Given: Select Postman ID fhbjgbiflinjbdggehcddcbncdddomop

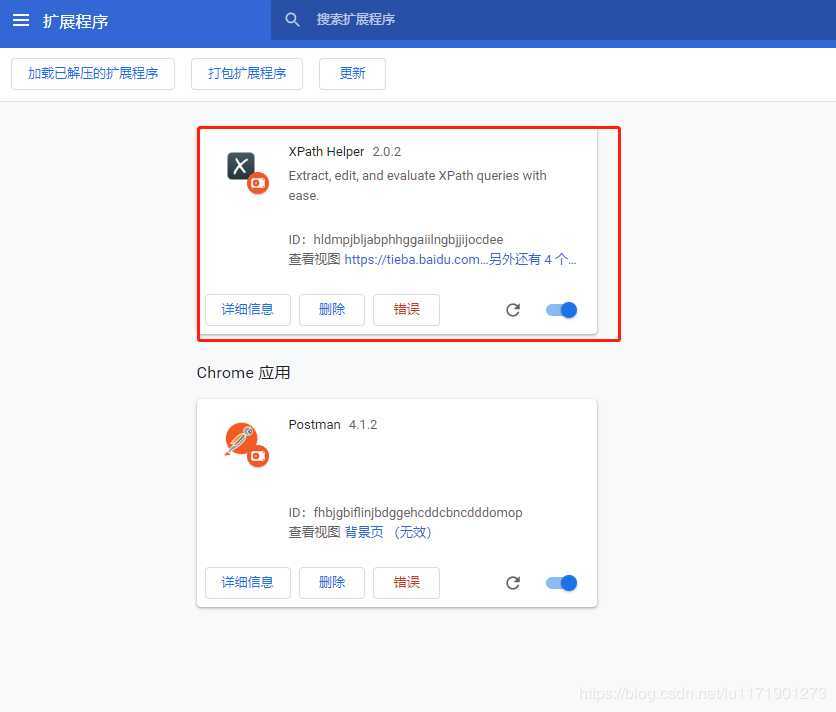Looking at the screenshot, I should (x=417, y=513).
